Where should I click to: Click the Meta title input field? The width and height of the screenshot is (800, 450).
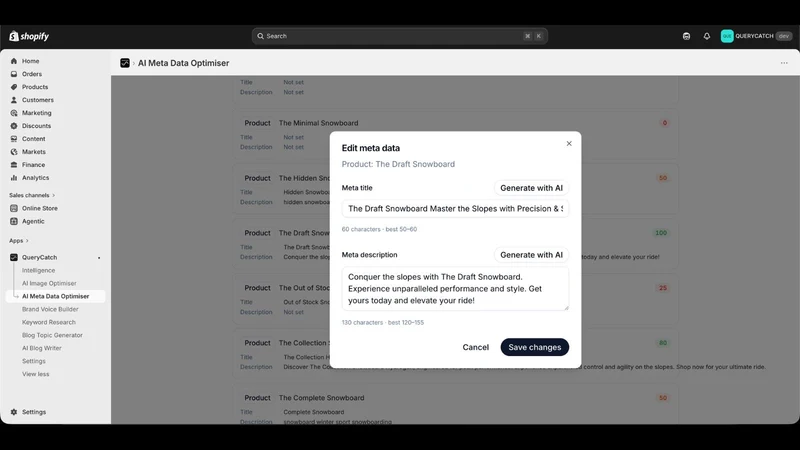click(455, 209)
